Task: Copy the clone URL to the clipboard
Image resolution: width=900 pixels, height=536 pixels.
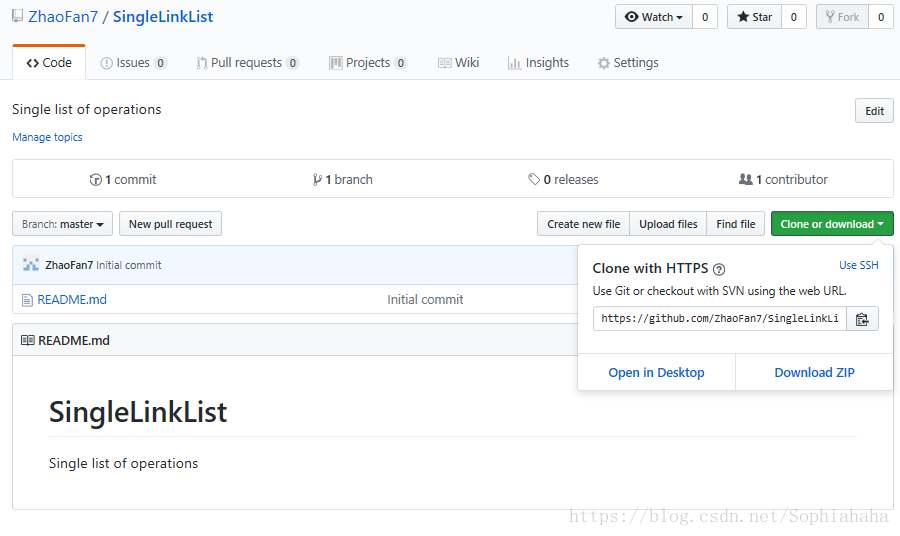Action: [x=862, y=319]
